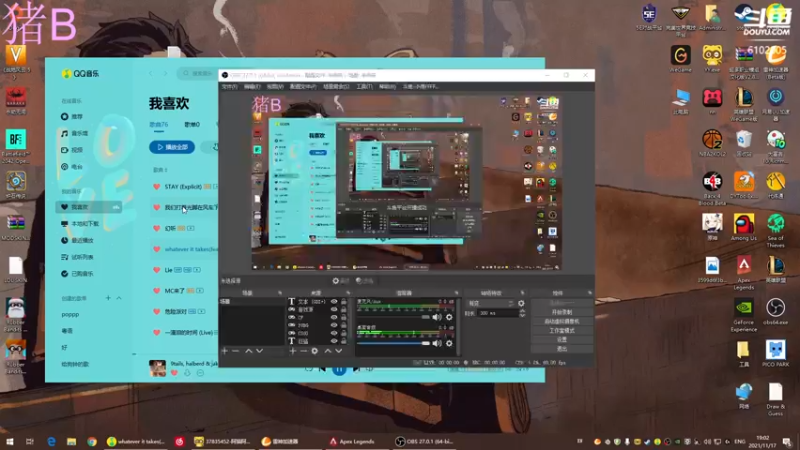Go back in QQ Music navigation

pyautogui.click(x=151, y=73)
